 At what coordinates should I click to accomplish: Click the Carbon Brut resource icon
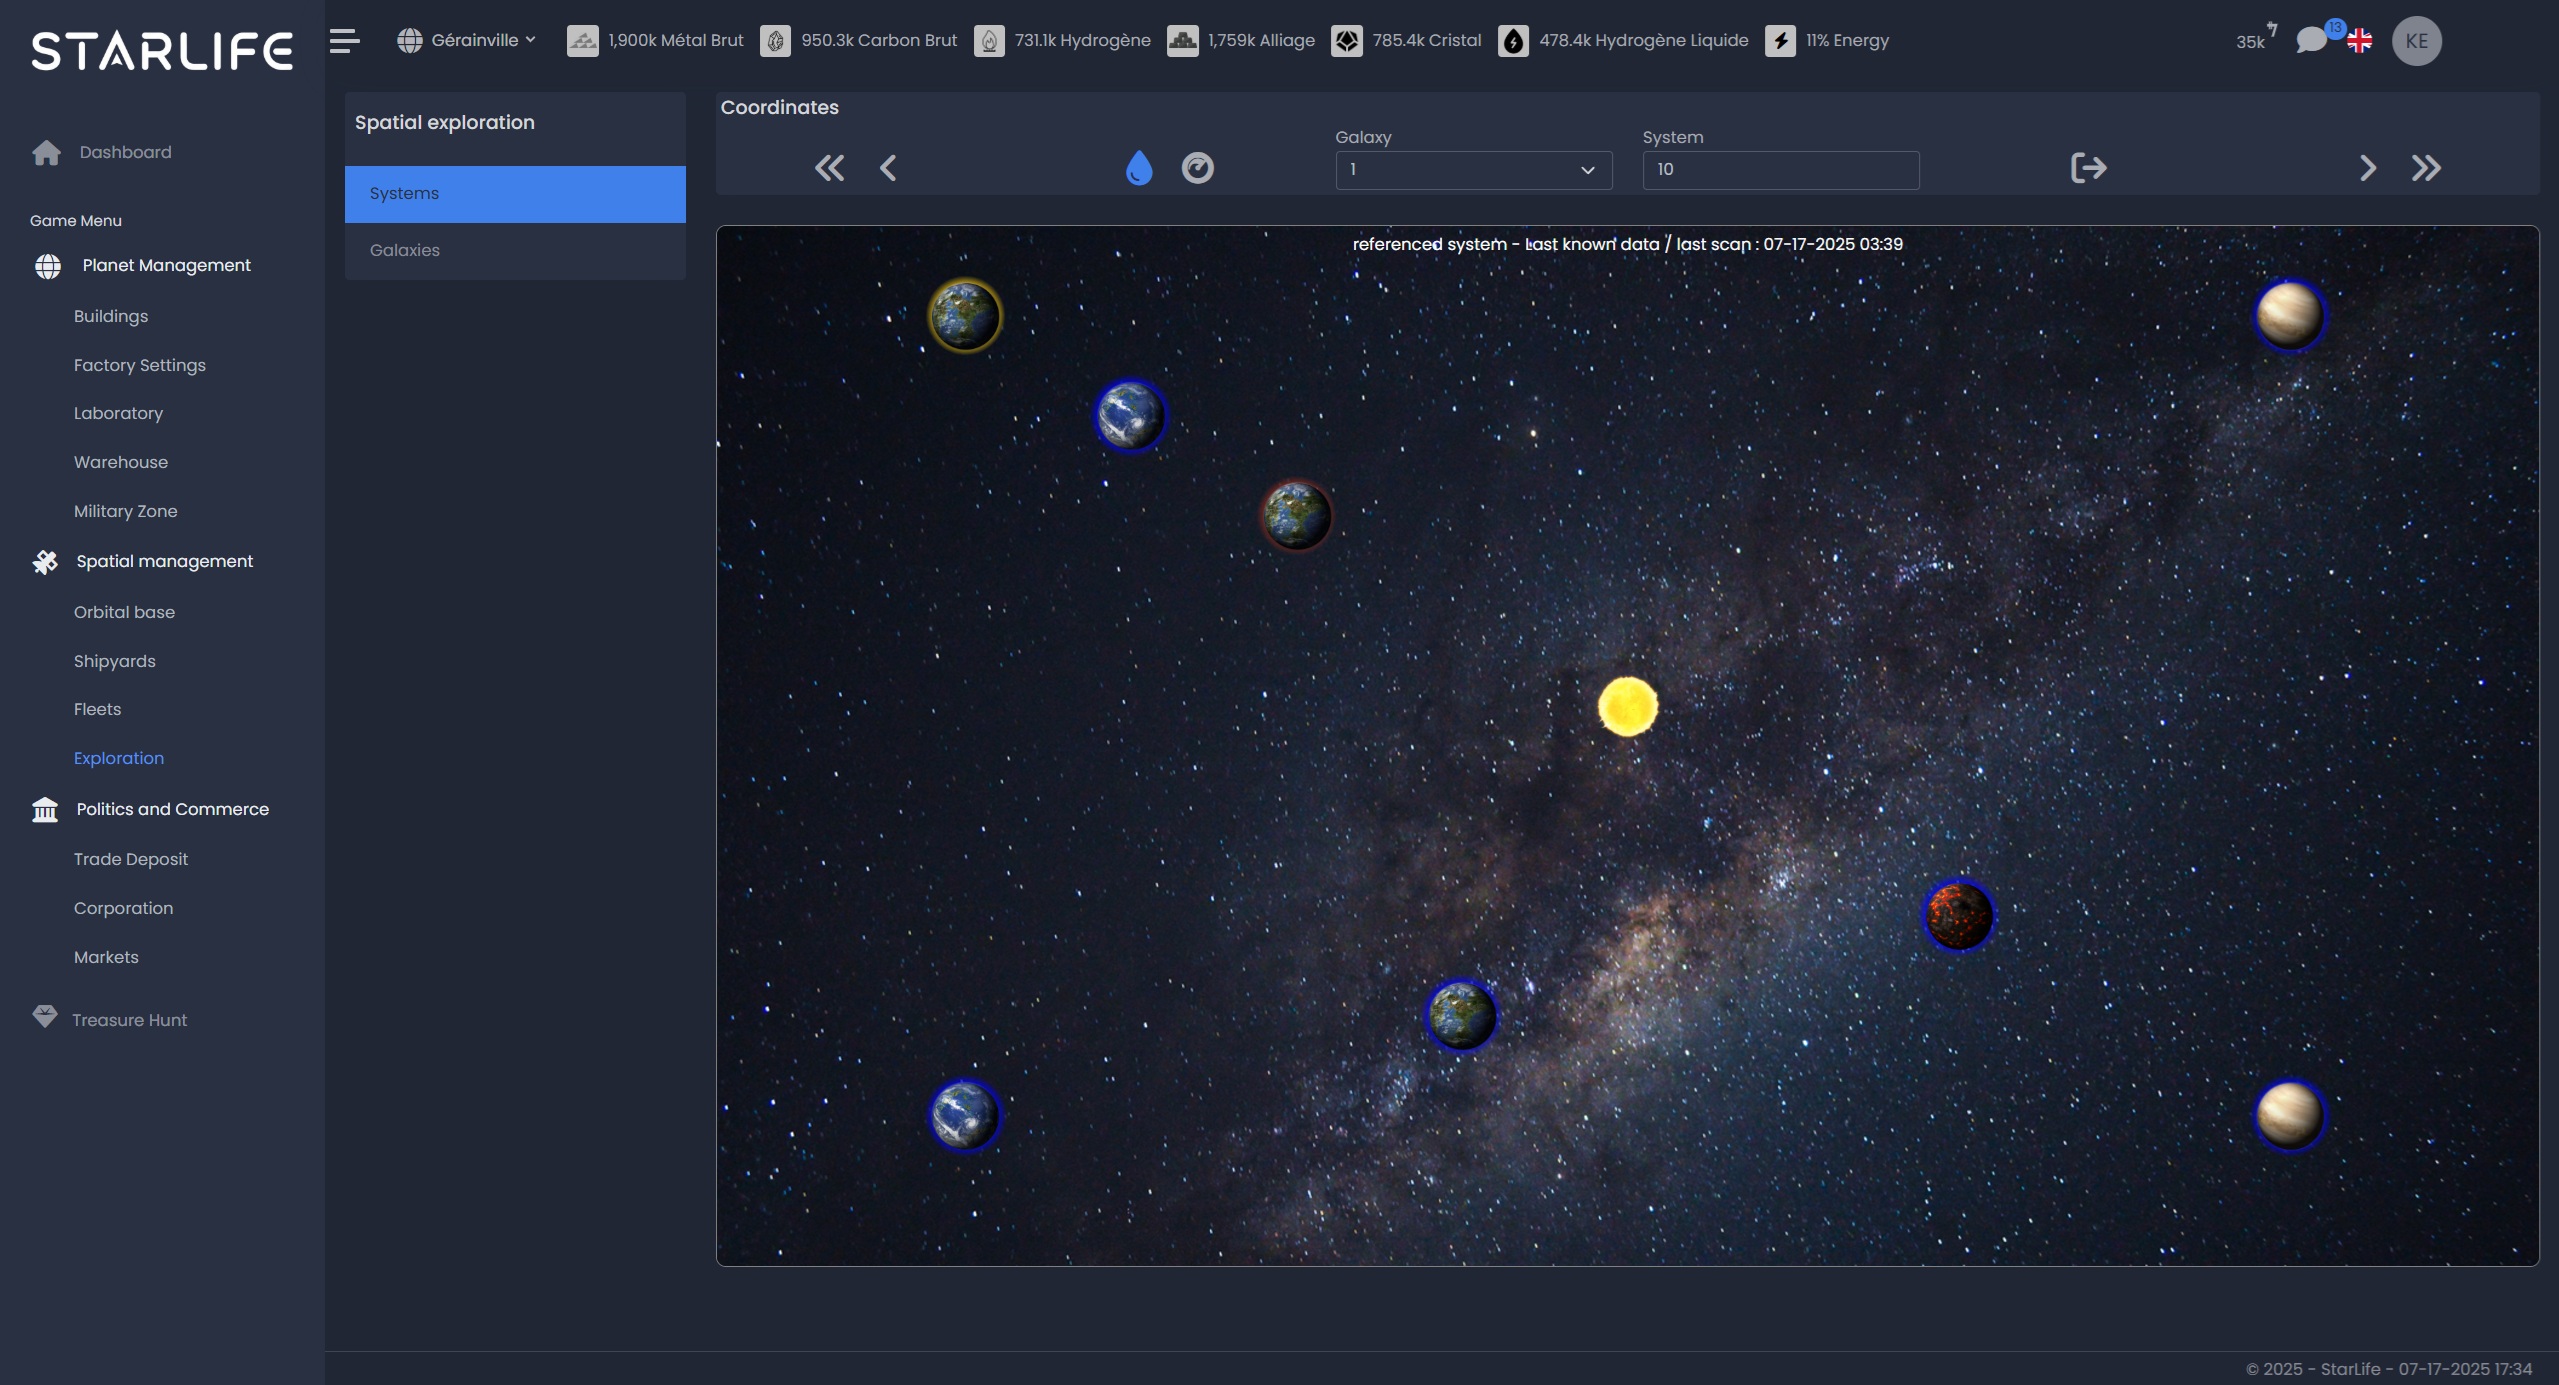tap(775, 41)
